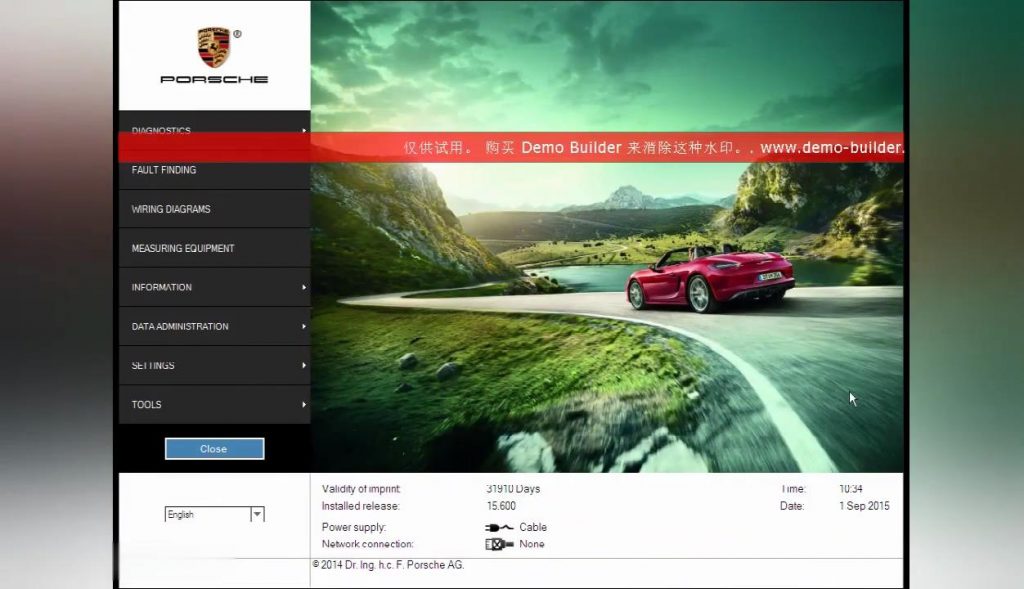
Task: Click the www.demo-builder watermark link
Action: click(831, 148)
